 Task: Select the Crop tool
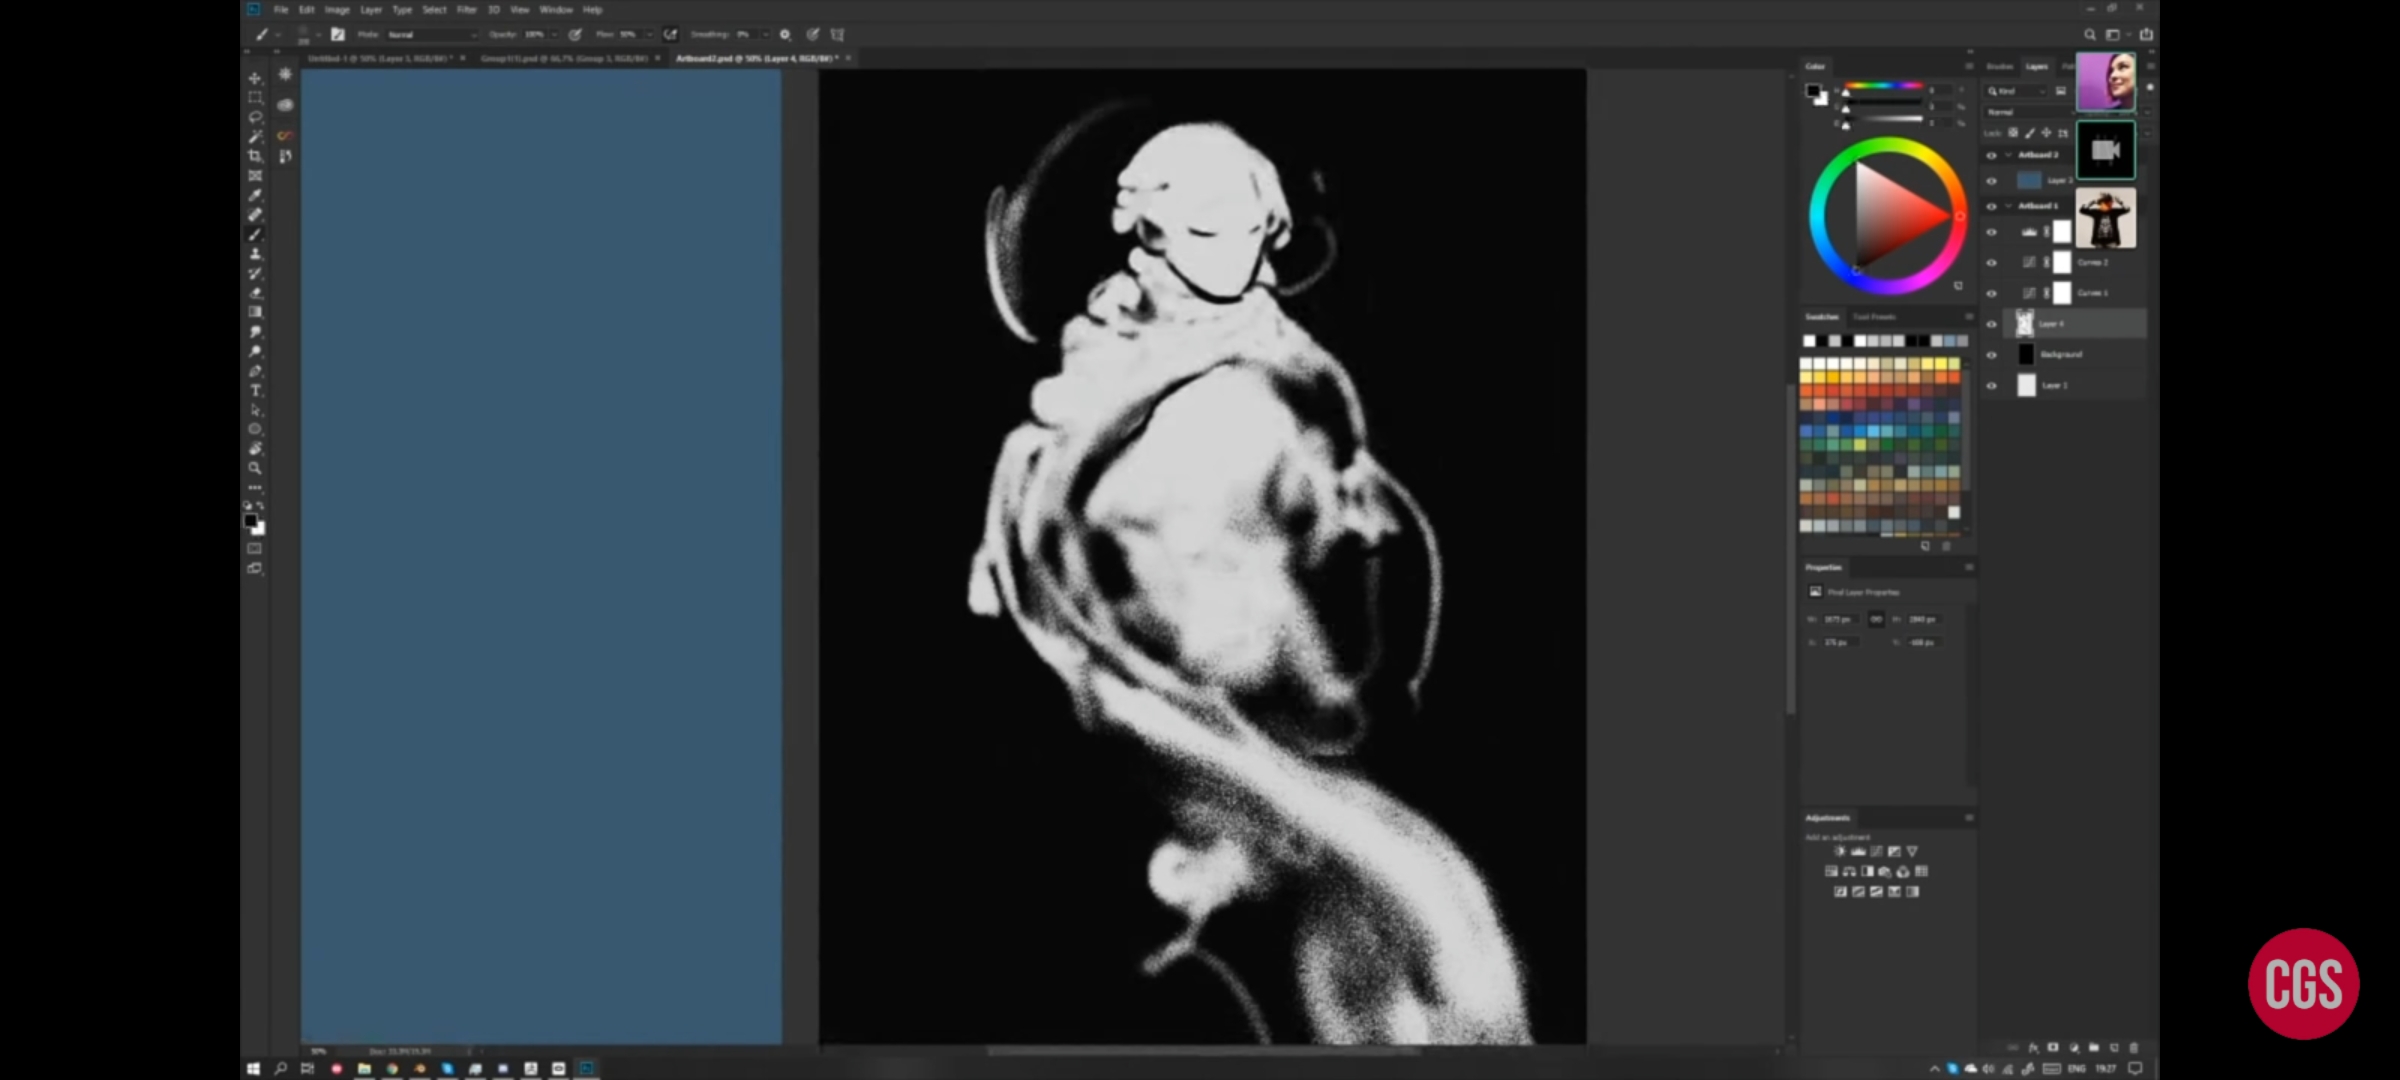255,156
